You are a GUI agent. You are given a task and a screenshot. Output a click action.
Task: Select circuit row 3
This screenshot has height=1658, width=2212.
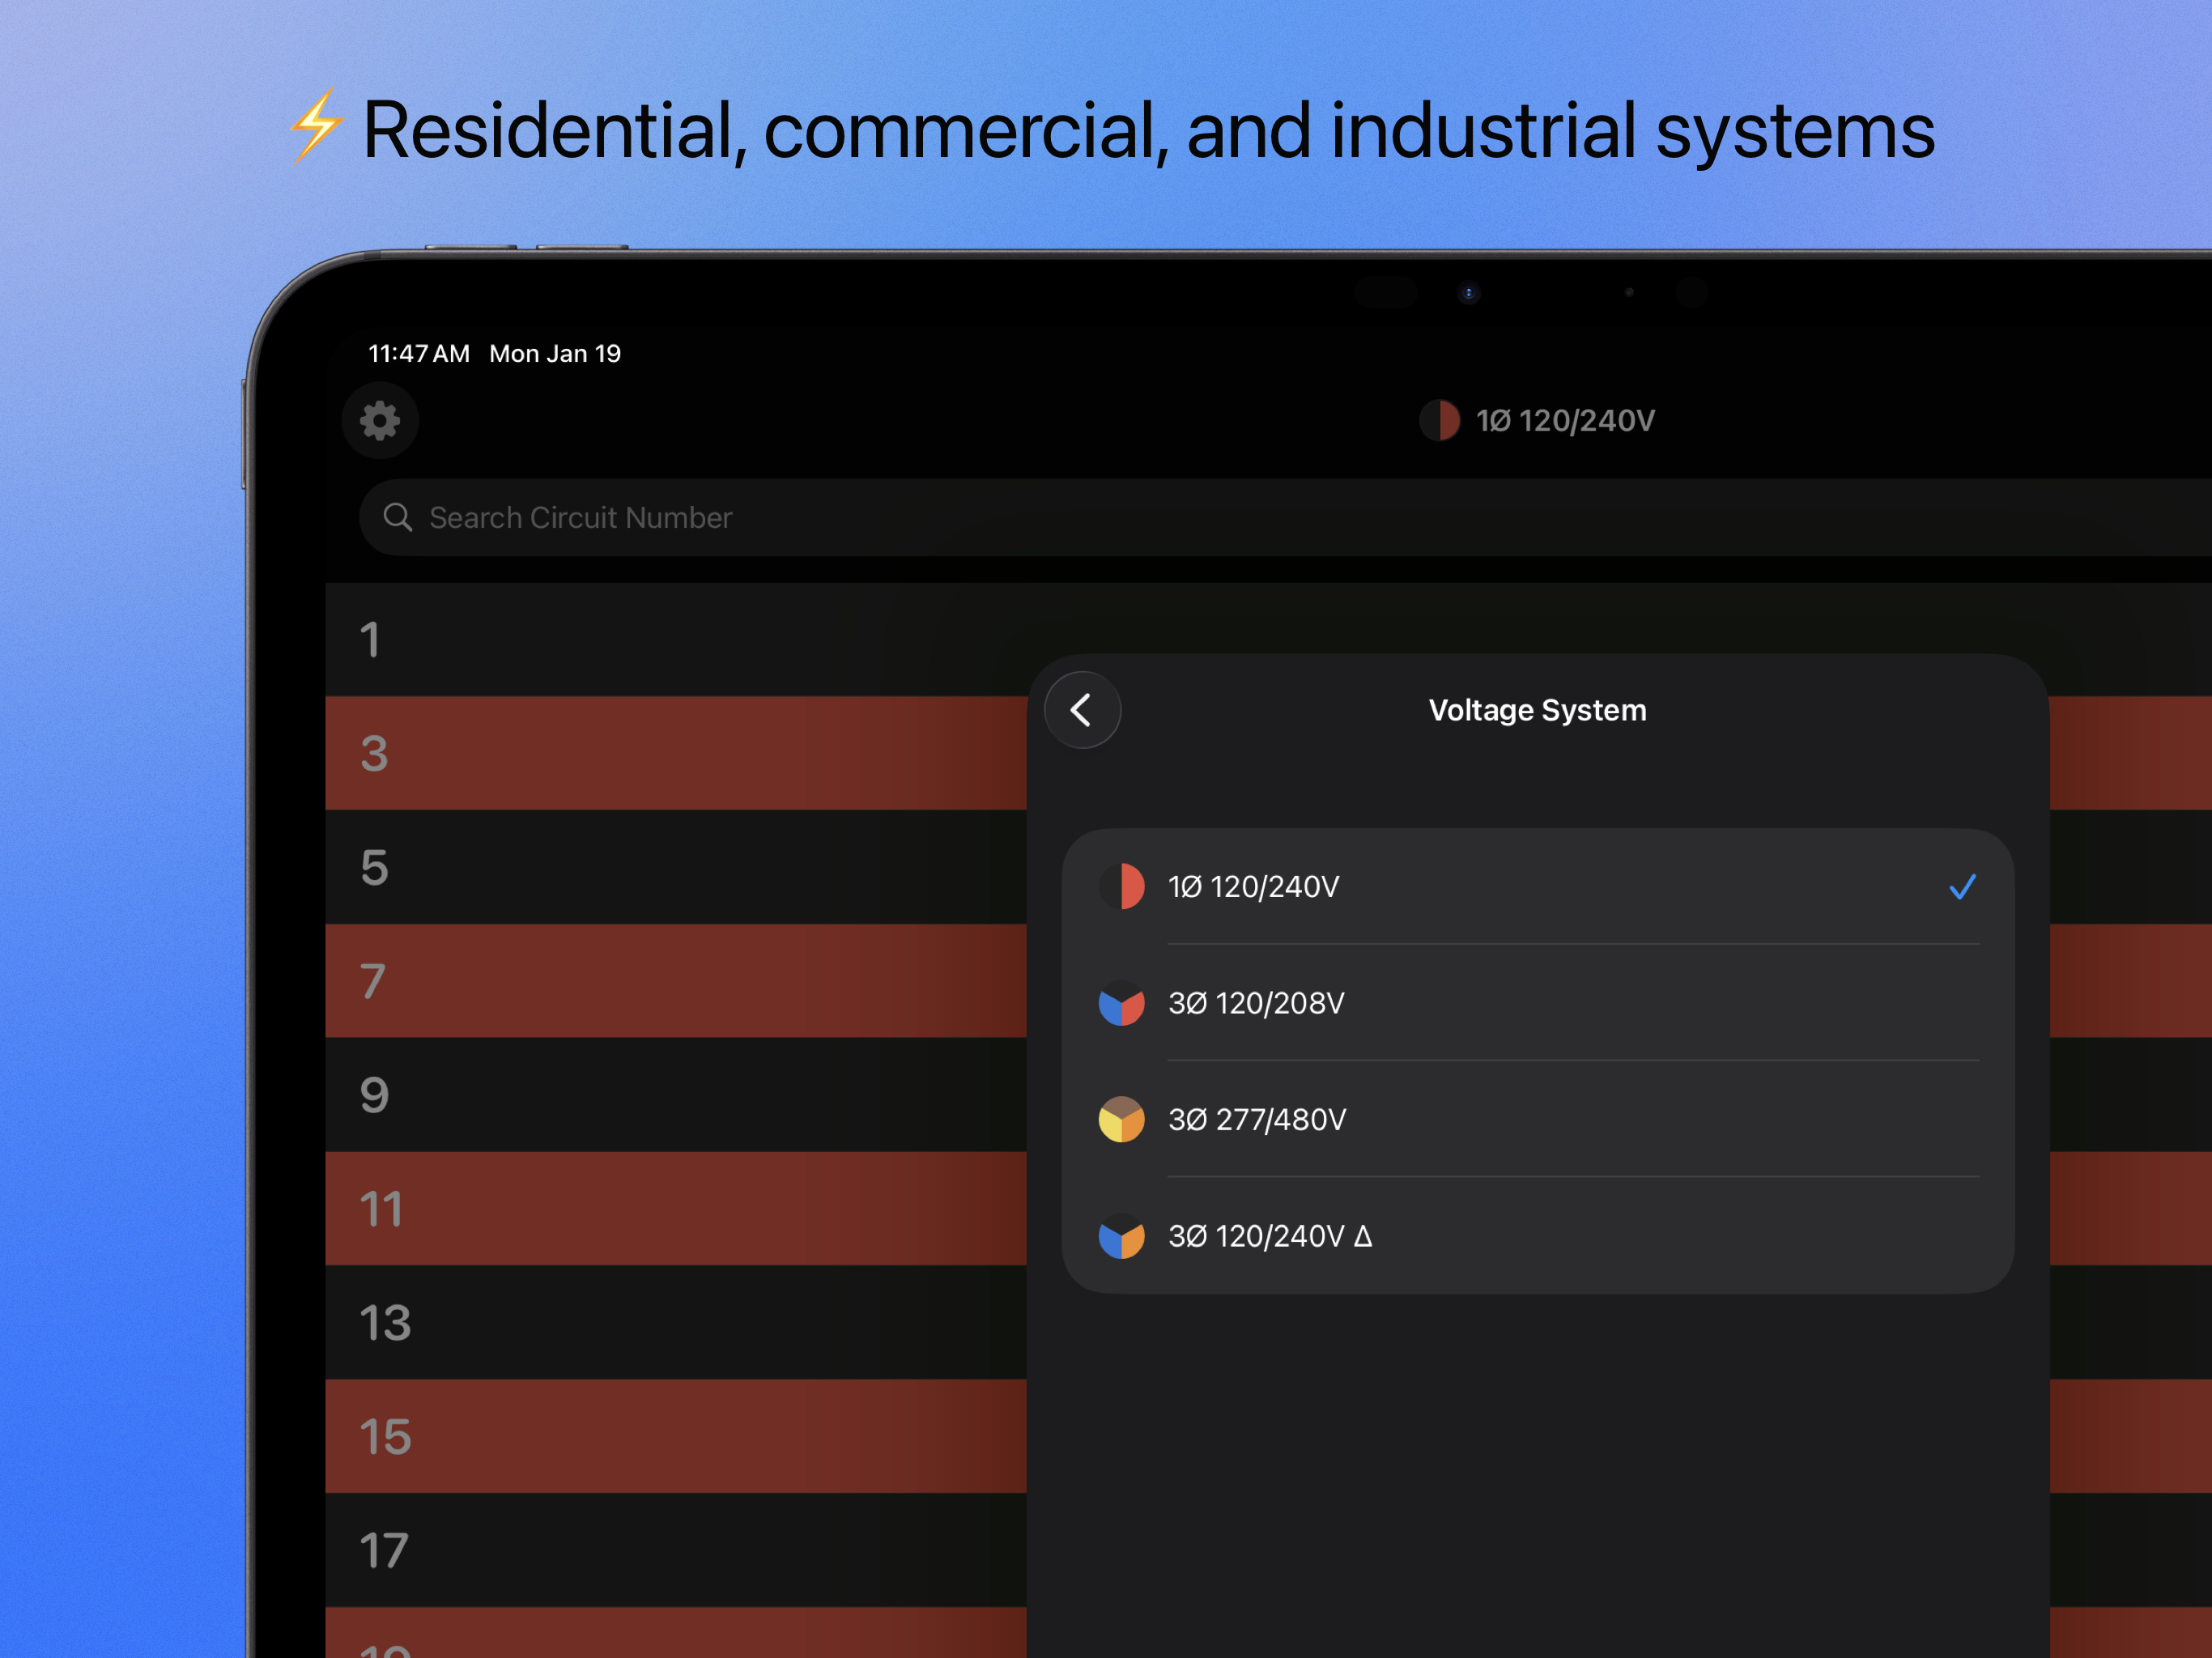(676, 753)
